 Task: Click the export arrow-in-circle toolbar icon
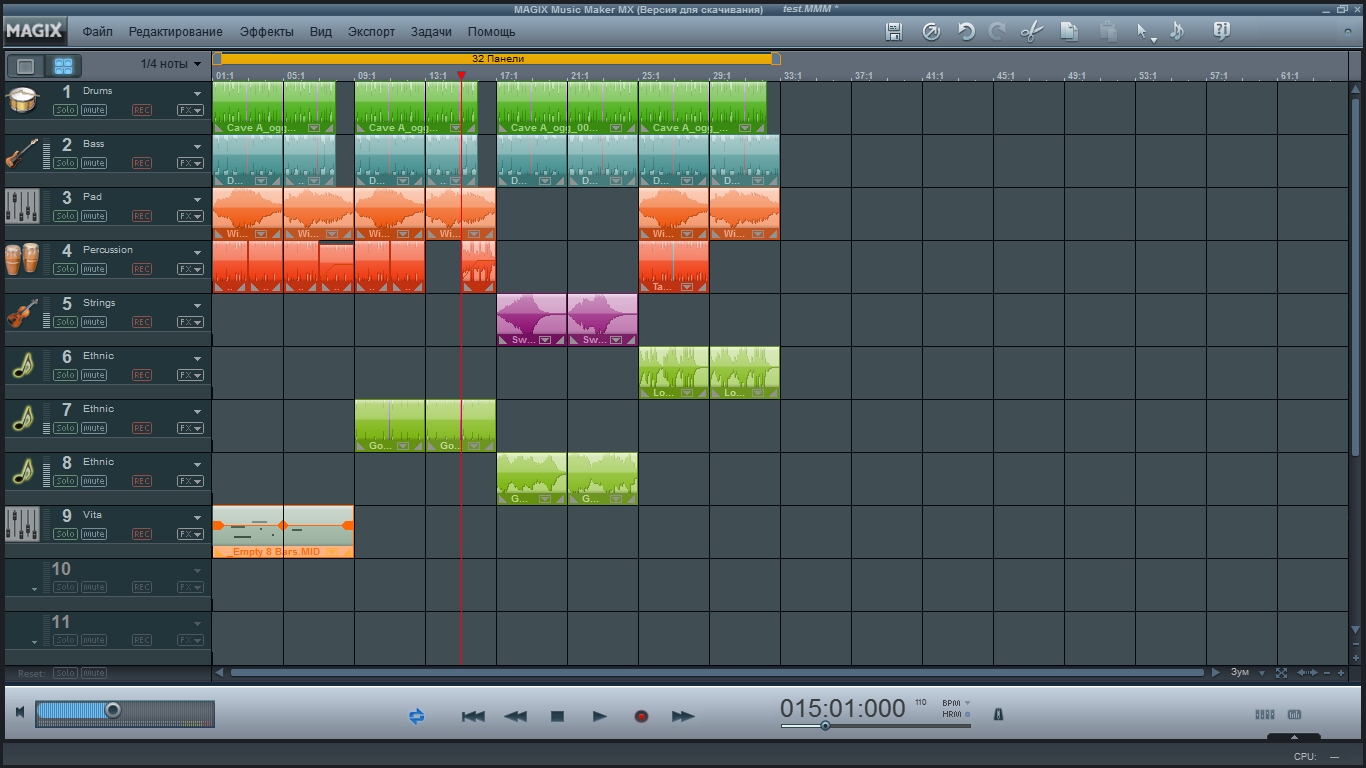(931, 32)
